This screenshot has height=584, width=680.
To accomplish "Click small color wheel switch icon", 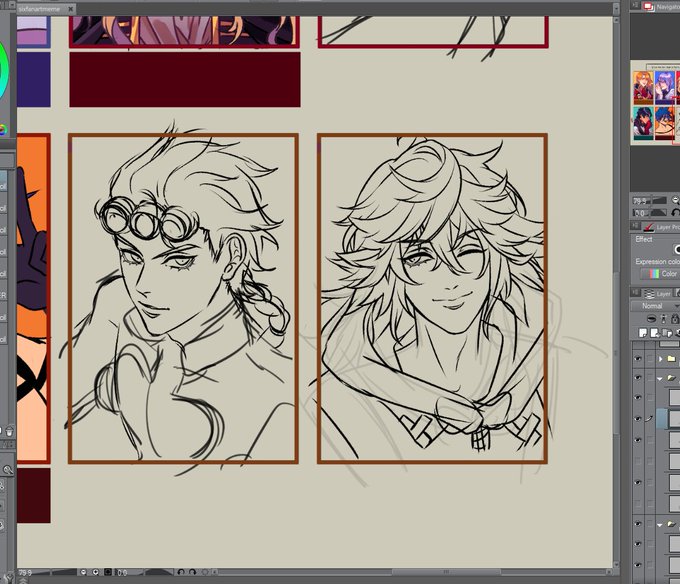I will point(3,129).
